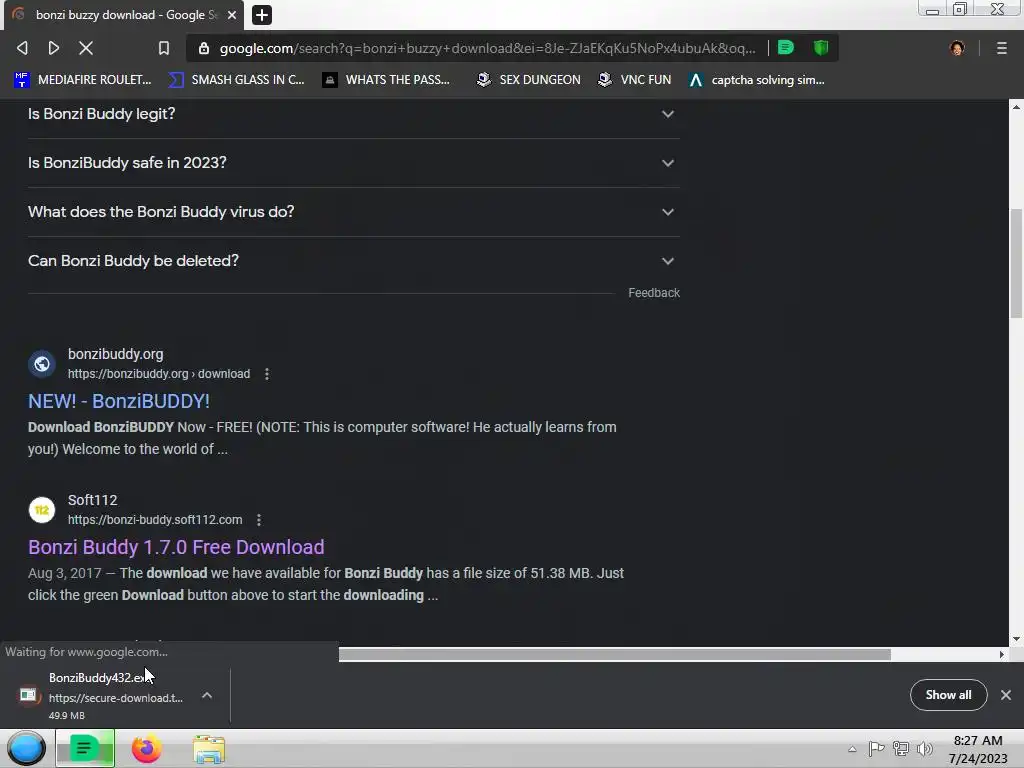
Task: Close the downloads bar
Action: coord(1006,695)
